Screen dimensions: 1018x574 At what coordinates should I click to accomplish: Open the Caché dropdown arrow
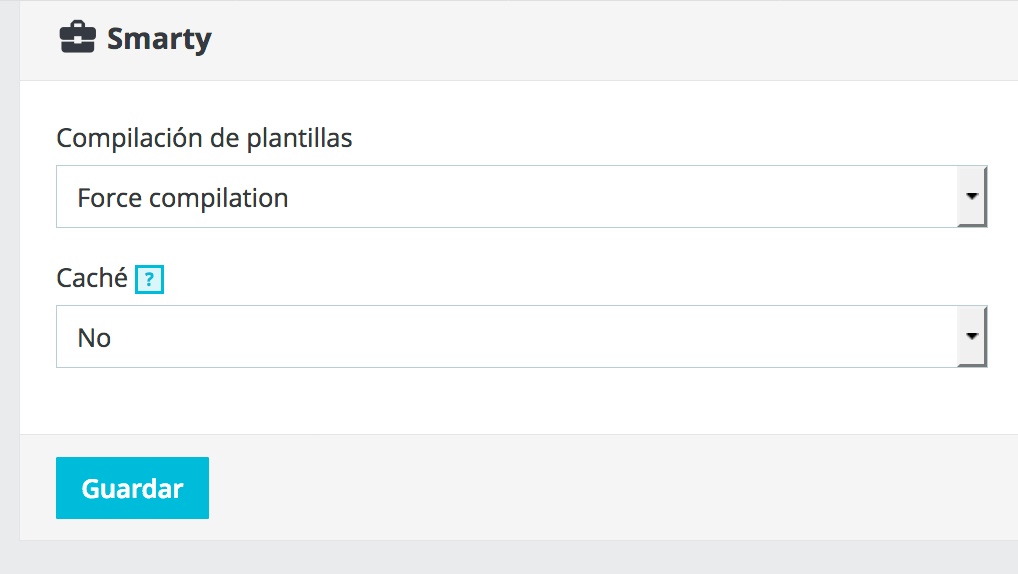point(971,336)
